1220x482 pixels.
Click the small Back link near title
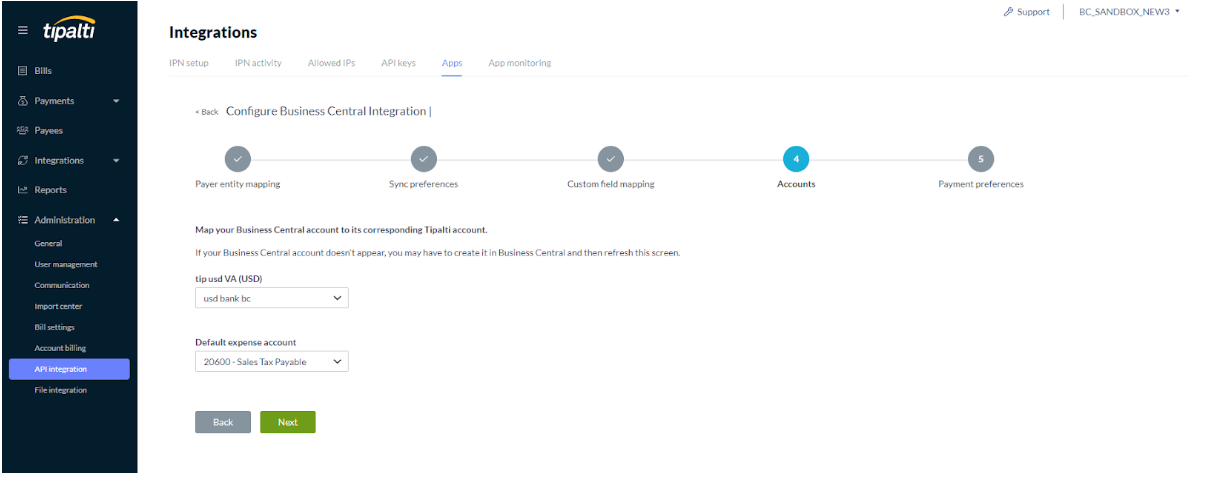(x=207, y=112)
